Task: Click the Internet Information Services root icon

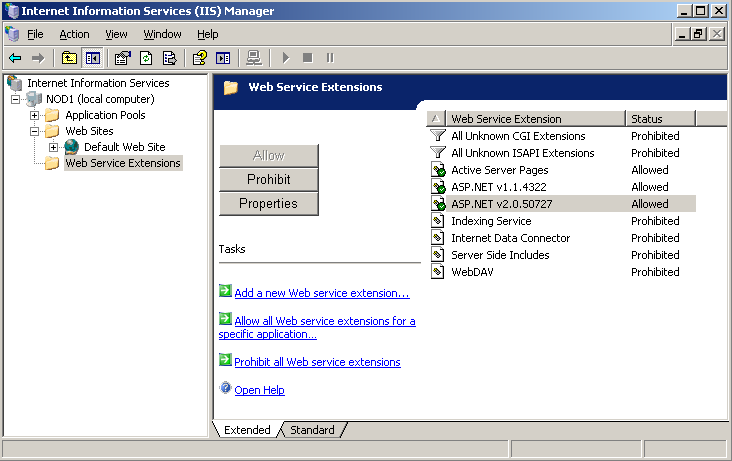Action: [x=15, y=83]
